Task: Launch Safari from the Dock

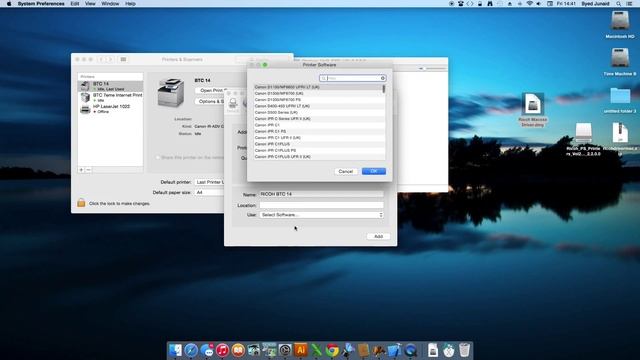Action: point(191,350)
